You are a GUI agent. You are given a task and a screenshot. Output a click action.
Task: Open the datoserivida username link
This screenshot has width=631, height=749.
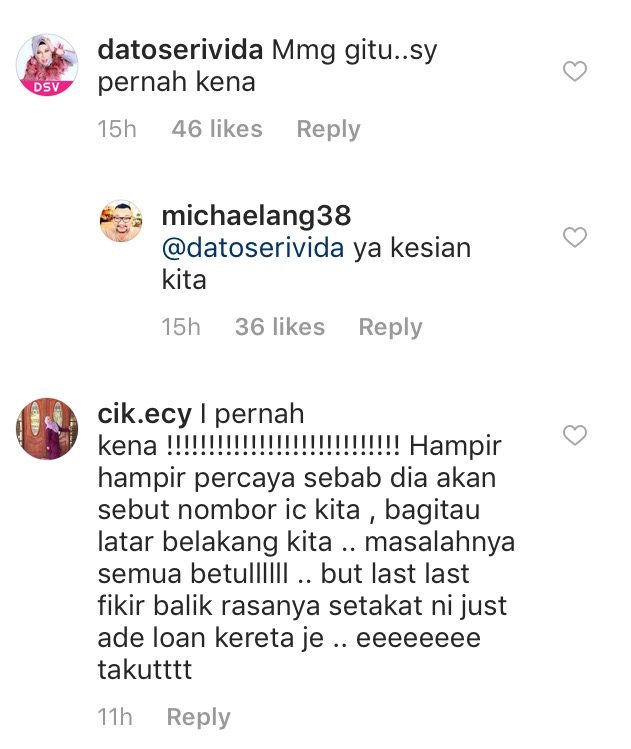[x=180, y=50]
